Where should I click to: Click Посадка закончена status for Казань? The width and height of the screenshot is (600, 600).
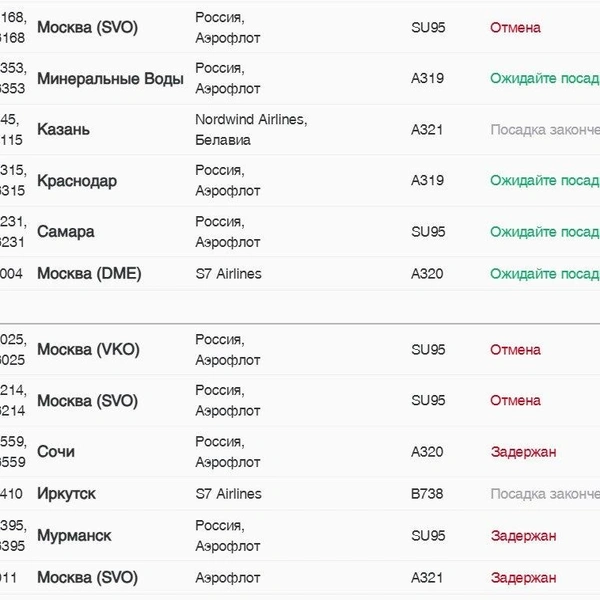545,130
